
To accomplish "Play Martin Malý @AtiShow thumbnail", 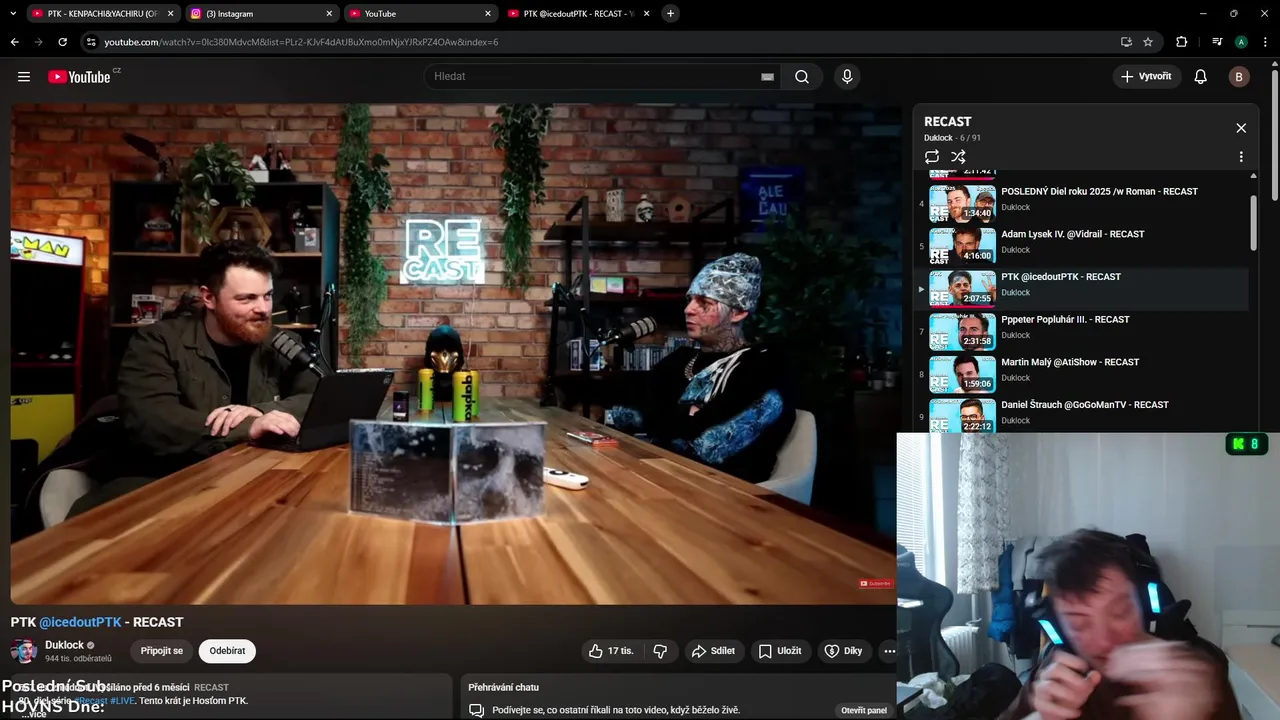I will click(962, 374).
